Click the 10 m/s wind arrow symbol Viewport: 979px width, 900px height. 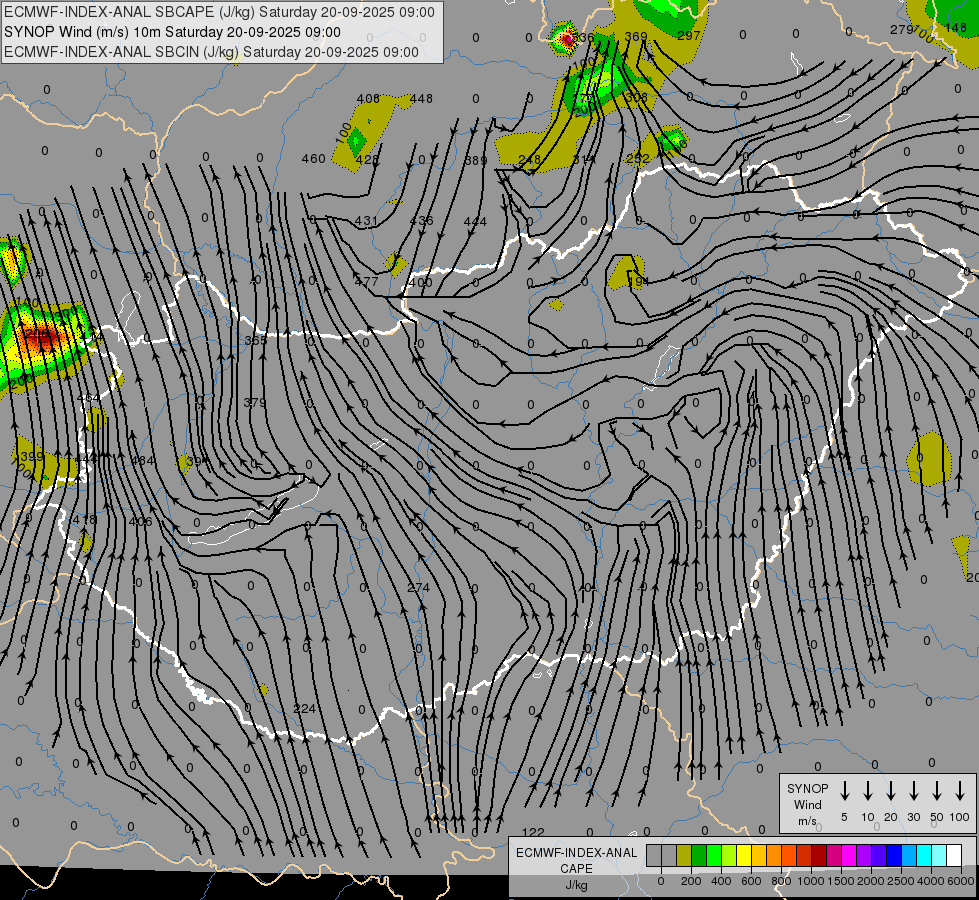868,791
